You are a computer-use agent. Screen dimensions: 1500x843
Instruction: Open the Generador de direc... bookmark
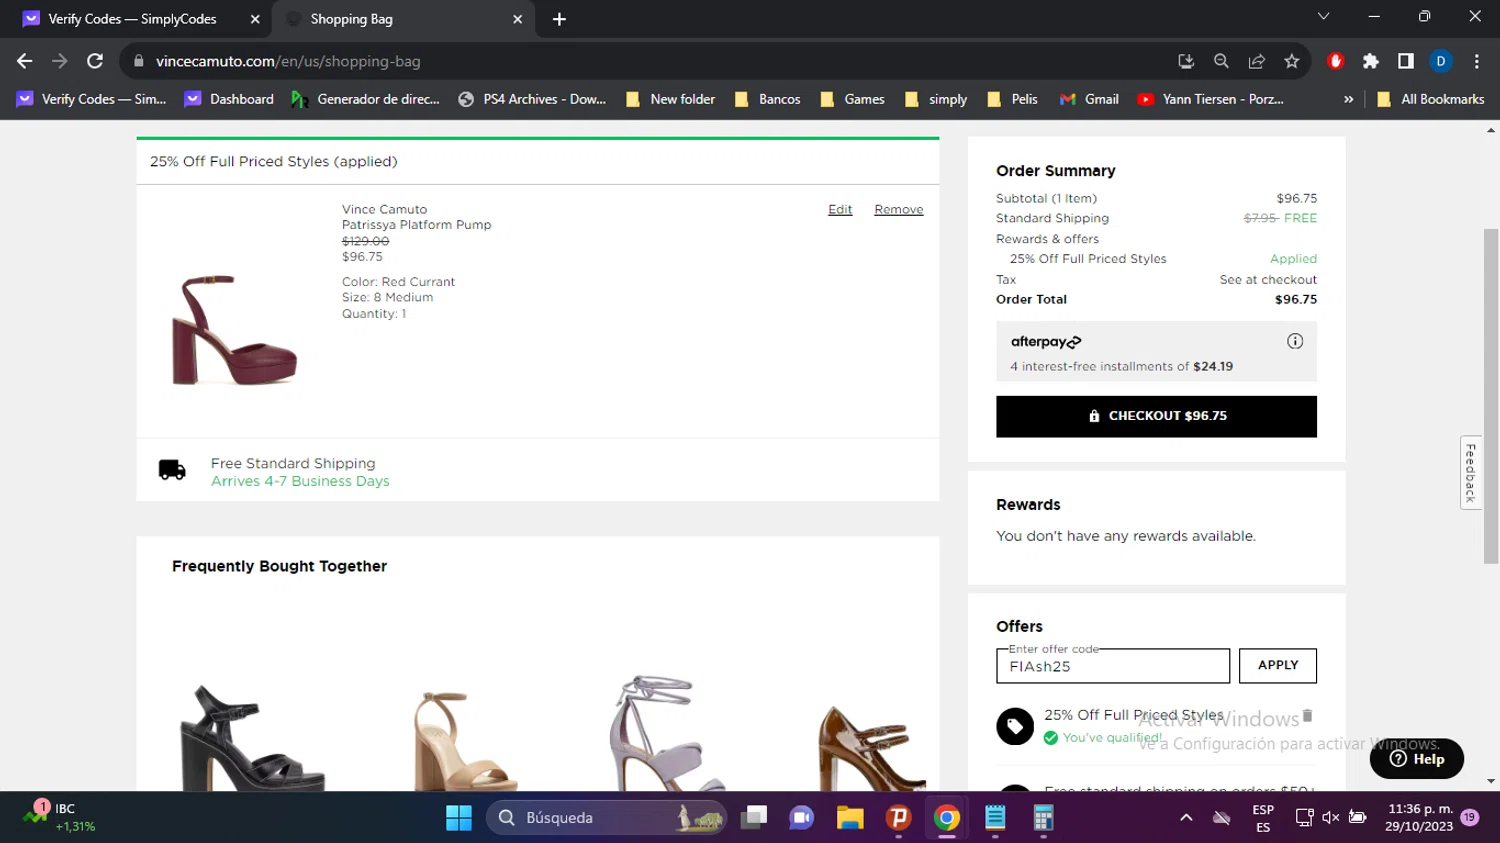(365, 99)
